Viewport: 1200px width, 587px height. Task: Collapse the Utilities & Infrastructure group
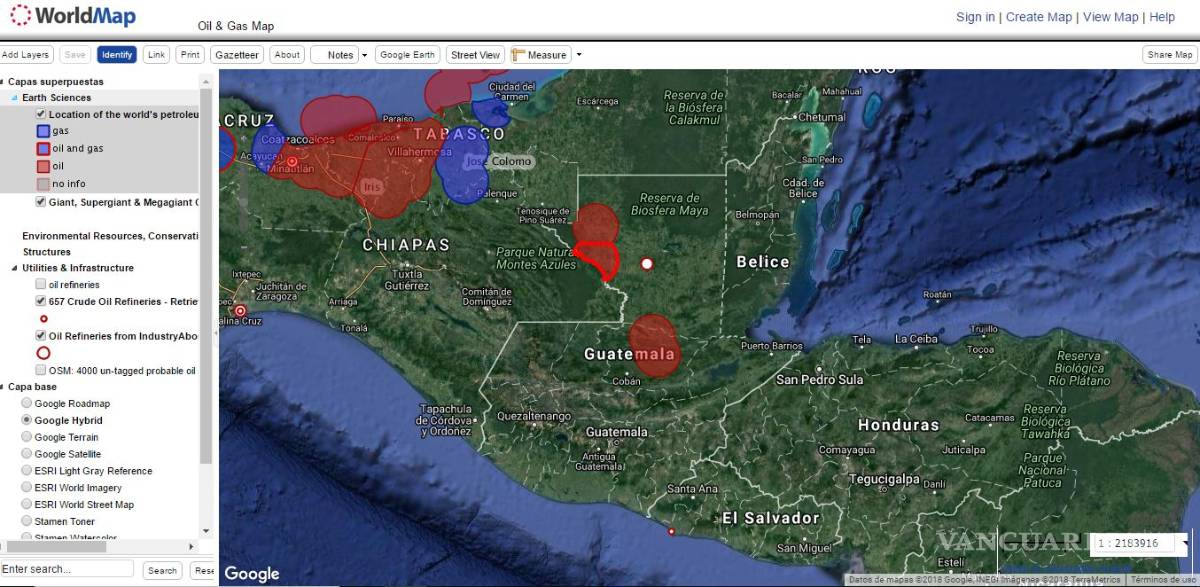[x=15, y=265]
